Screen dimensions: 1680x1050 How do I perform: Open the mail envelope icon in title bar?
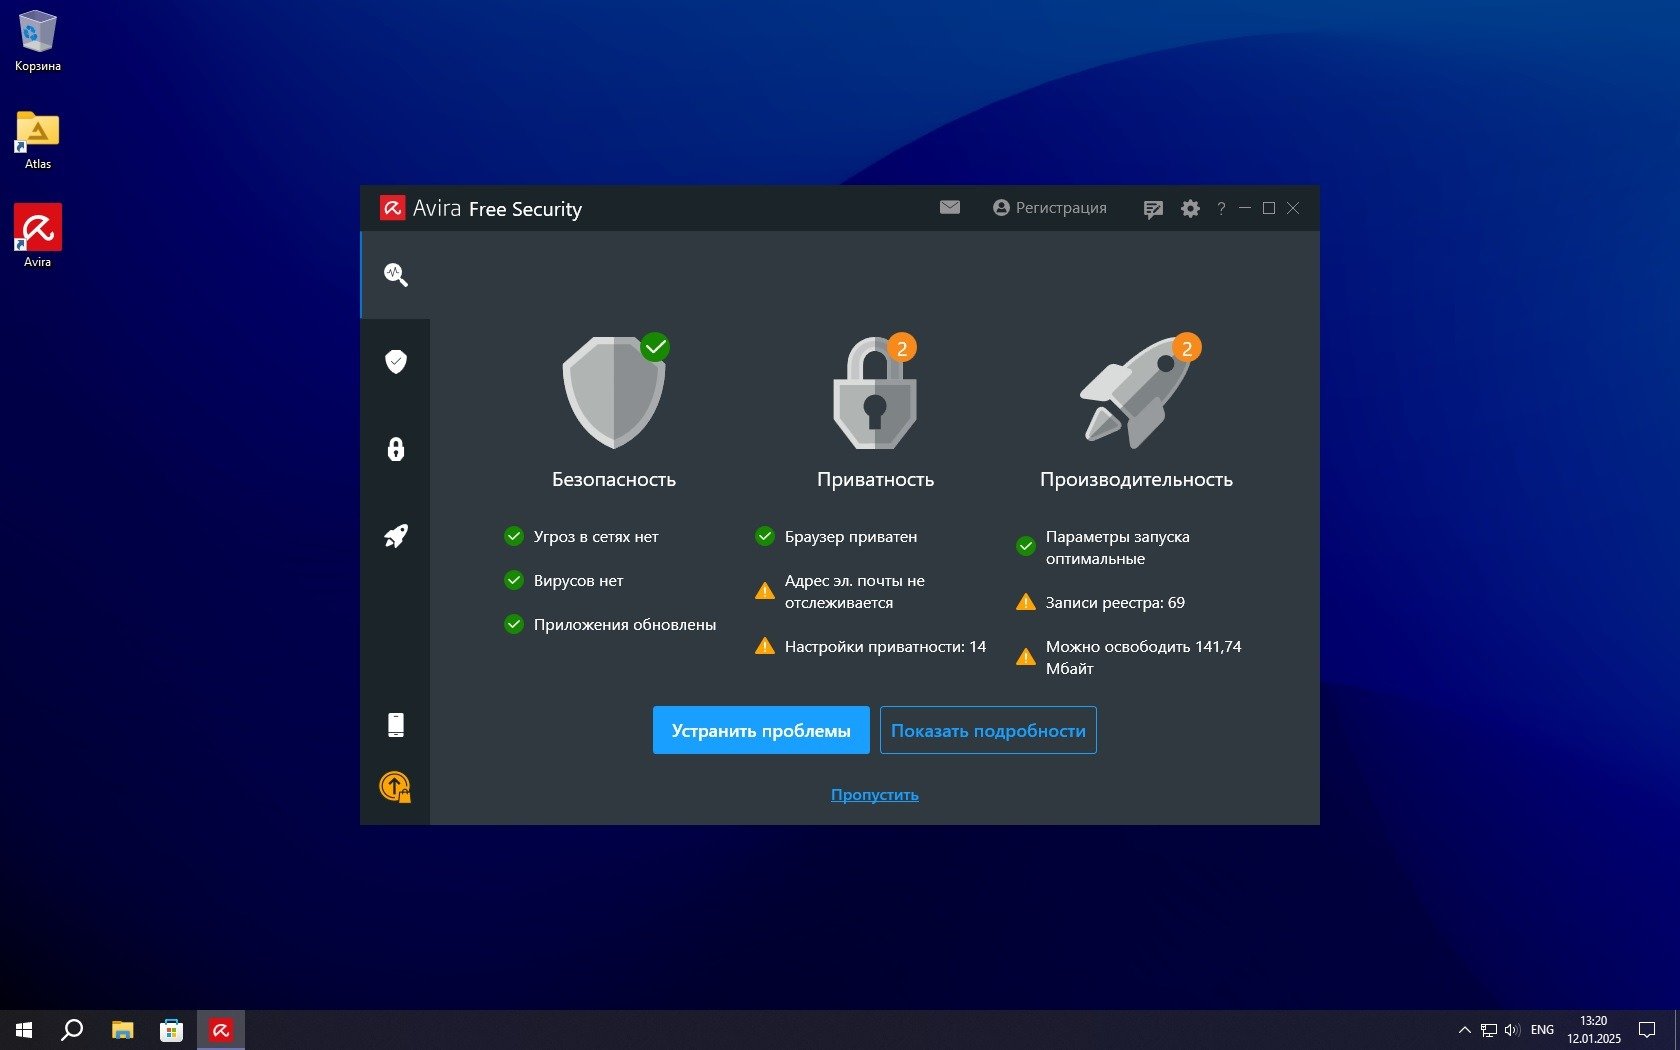(x=950, y=207)
